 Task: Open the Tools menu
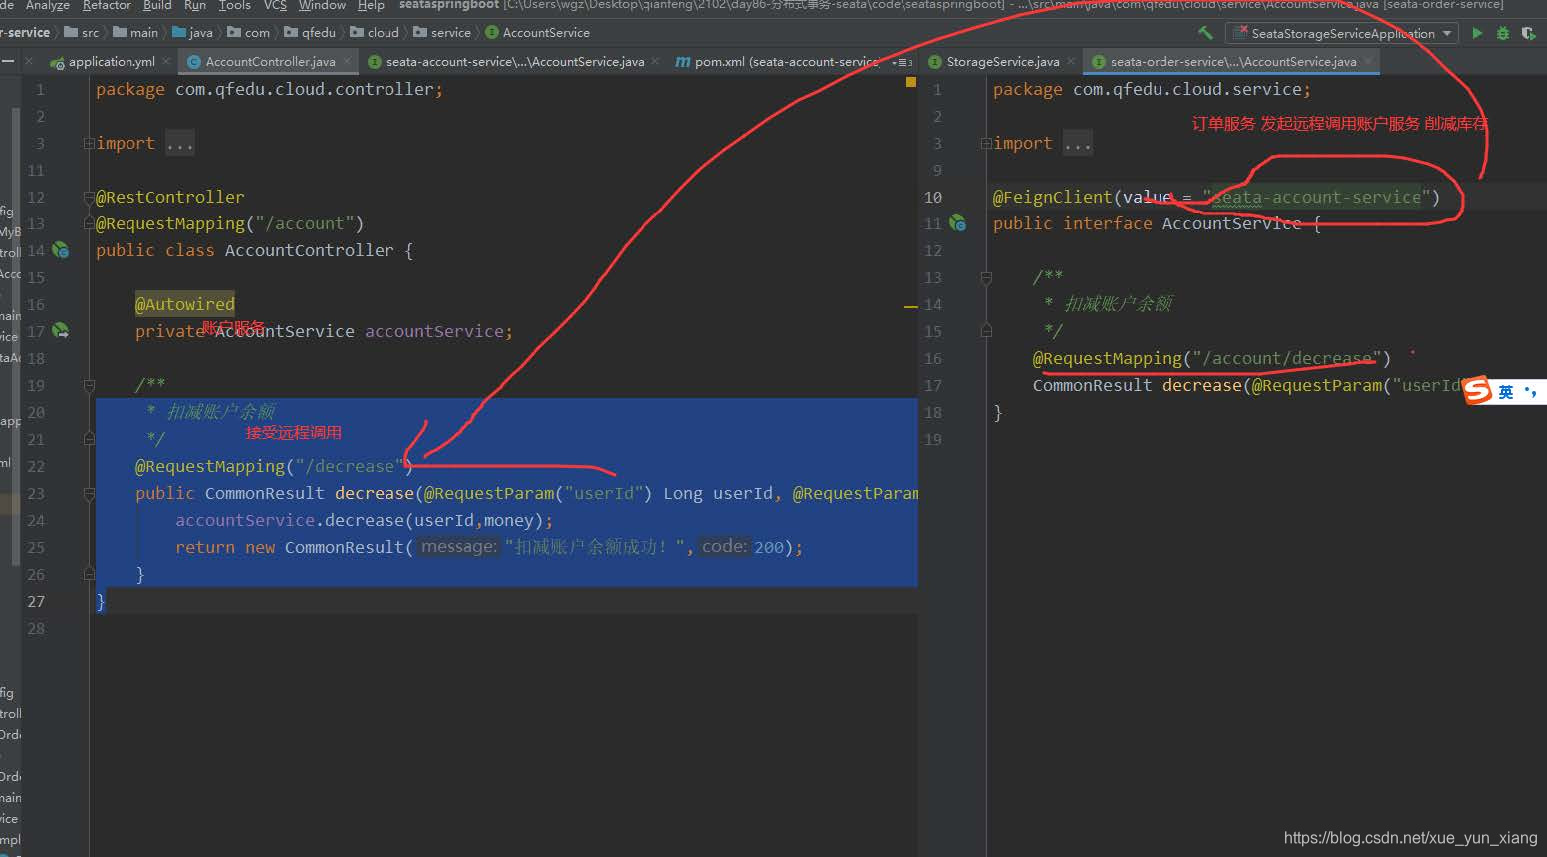(234, 5)
